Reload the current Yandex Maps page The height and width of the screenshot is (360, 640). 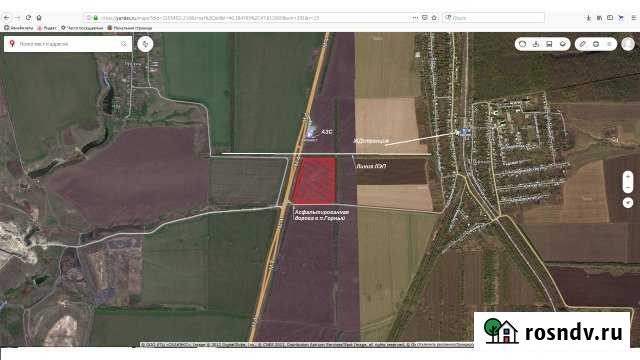[28, 18]
